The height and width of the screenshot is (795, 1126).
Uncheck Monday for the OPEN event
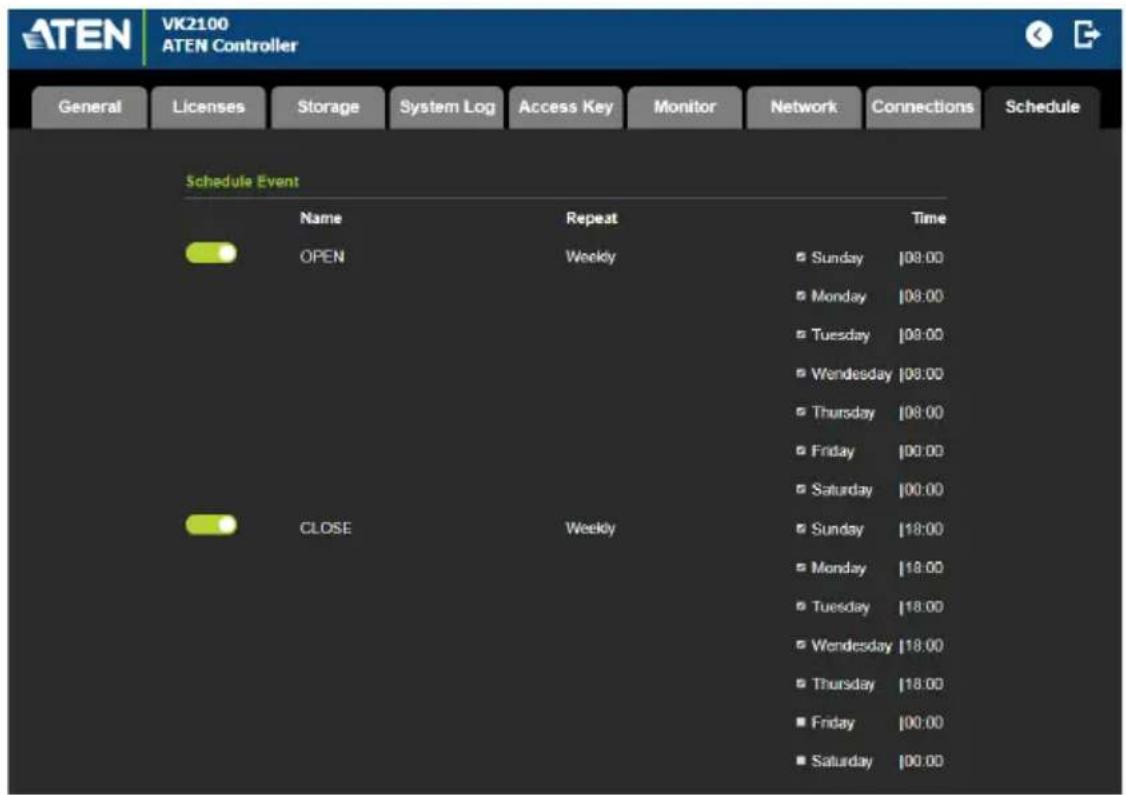pyautogui.click(x=801, y=296)
